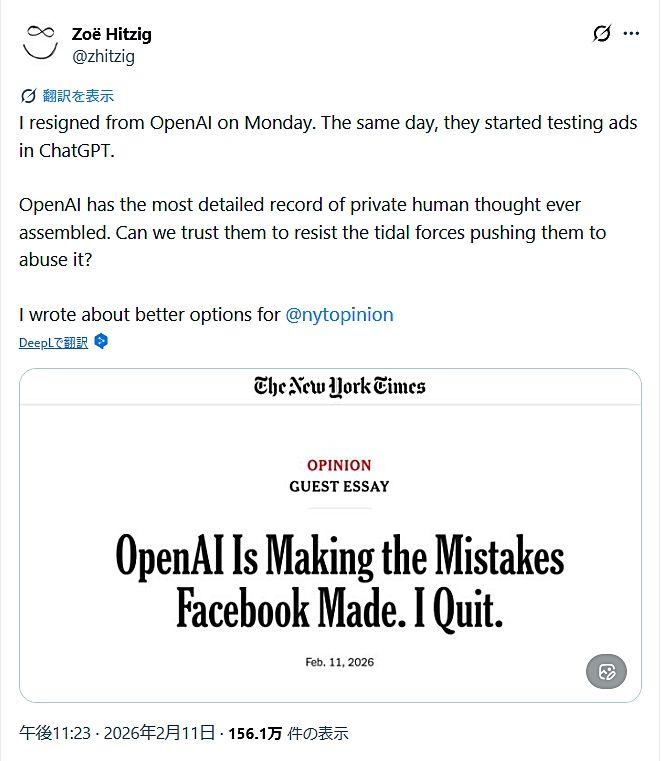Click The New York Times logo in card

pos(339,386)
